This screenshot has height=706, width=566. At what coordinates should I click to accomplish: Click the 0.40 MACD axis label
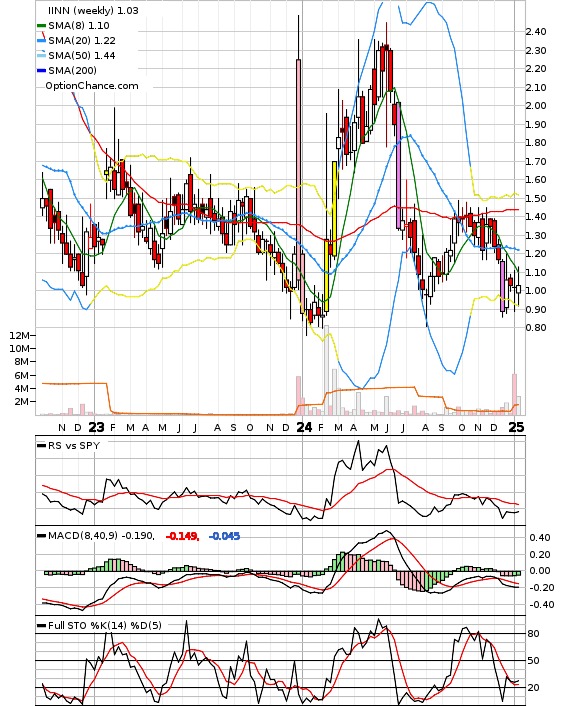[x=539, y=538]
